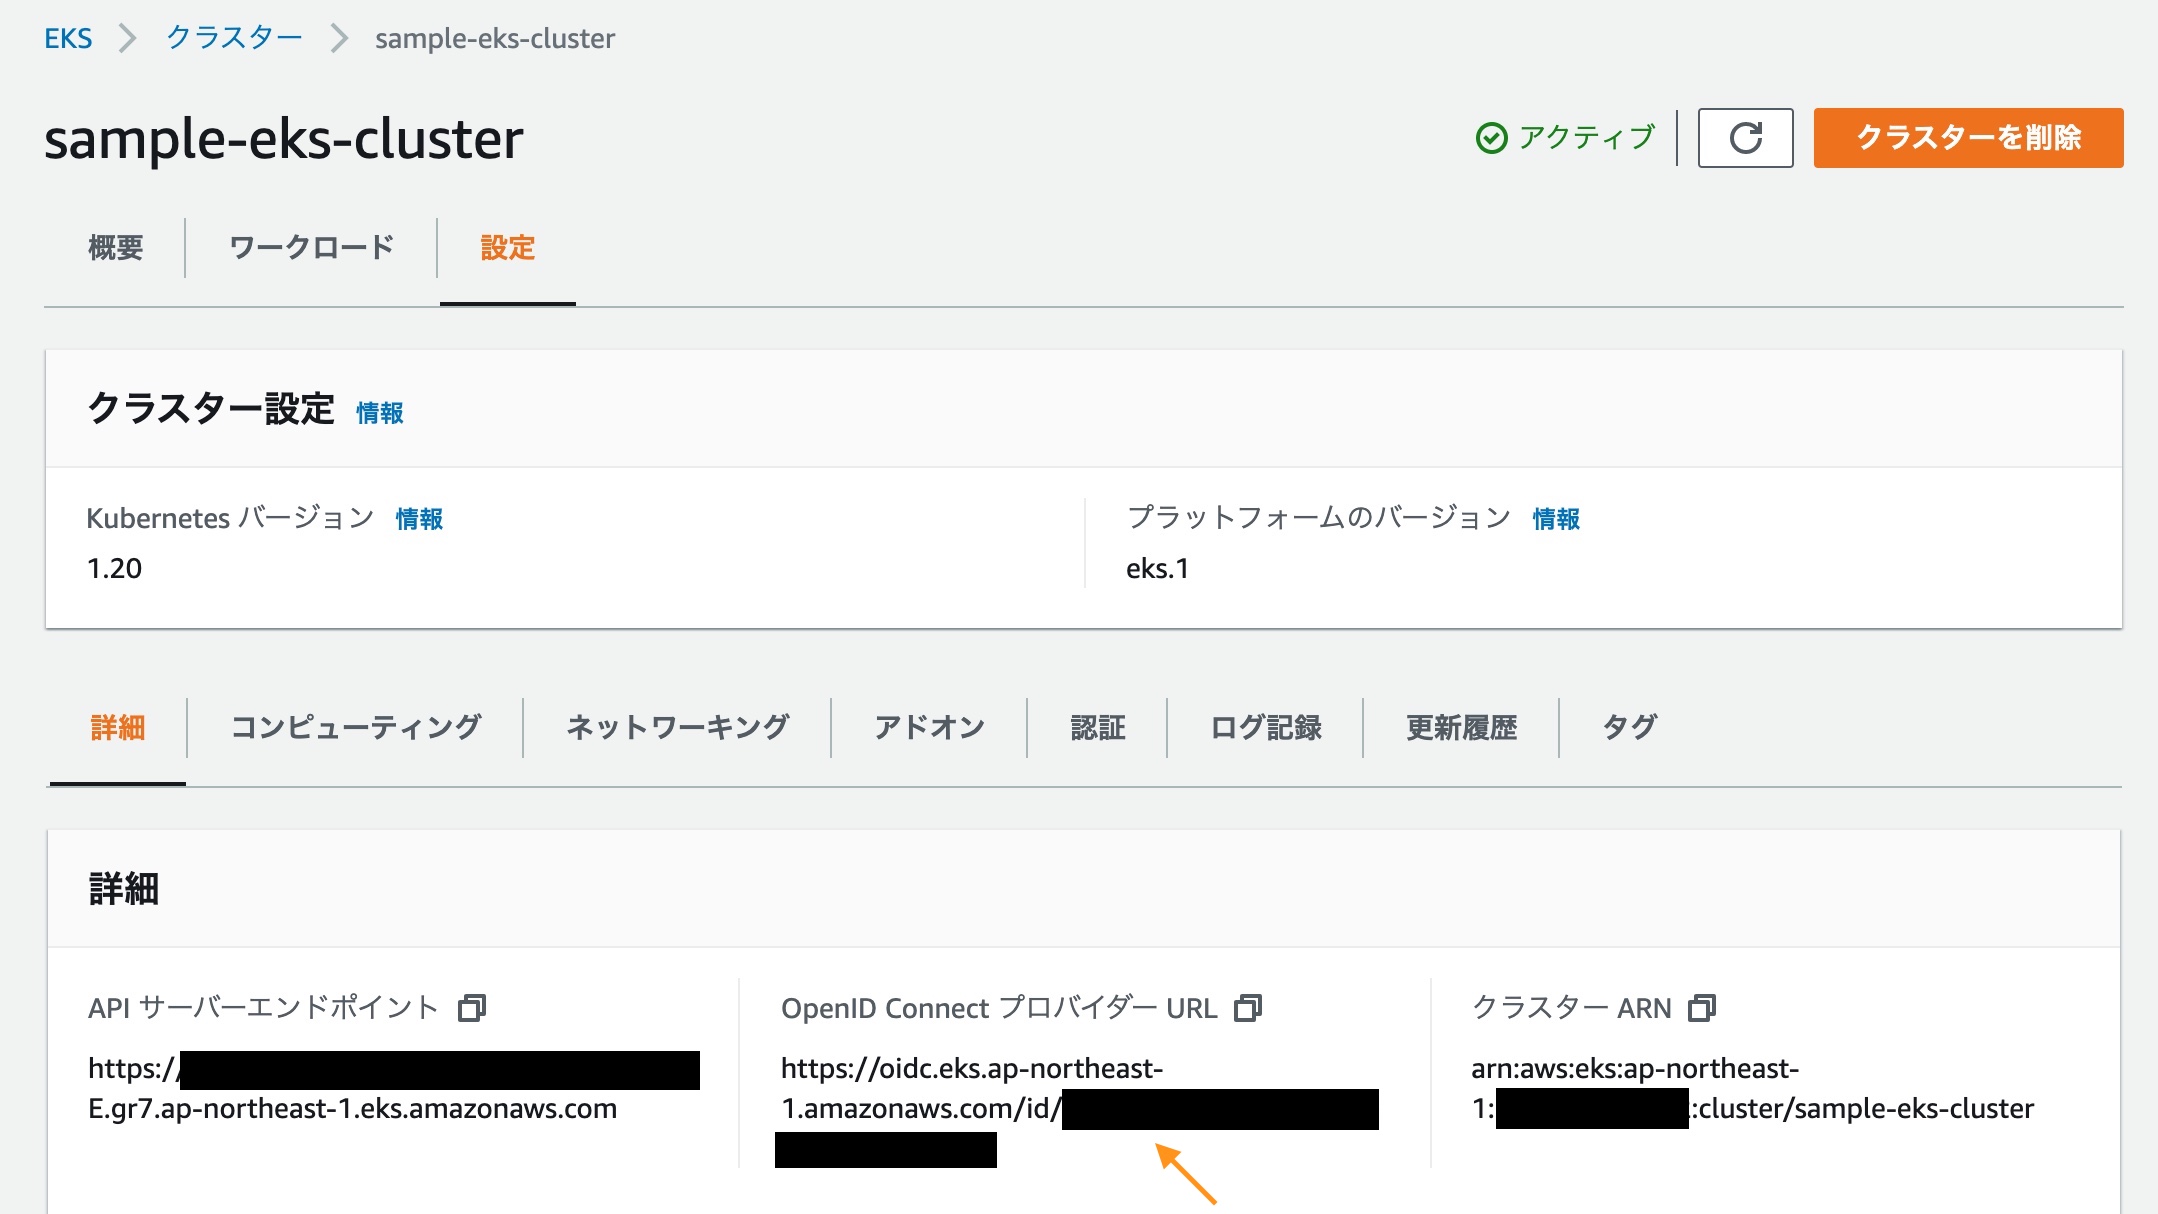Viewport: 2158px width, 1214px height.
Task: Open 情報 link next to クラスター設定
Action: (380, 413)
